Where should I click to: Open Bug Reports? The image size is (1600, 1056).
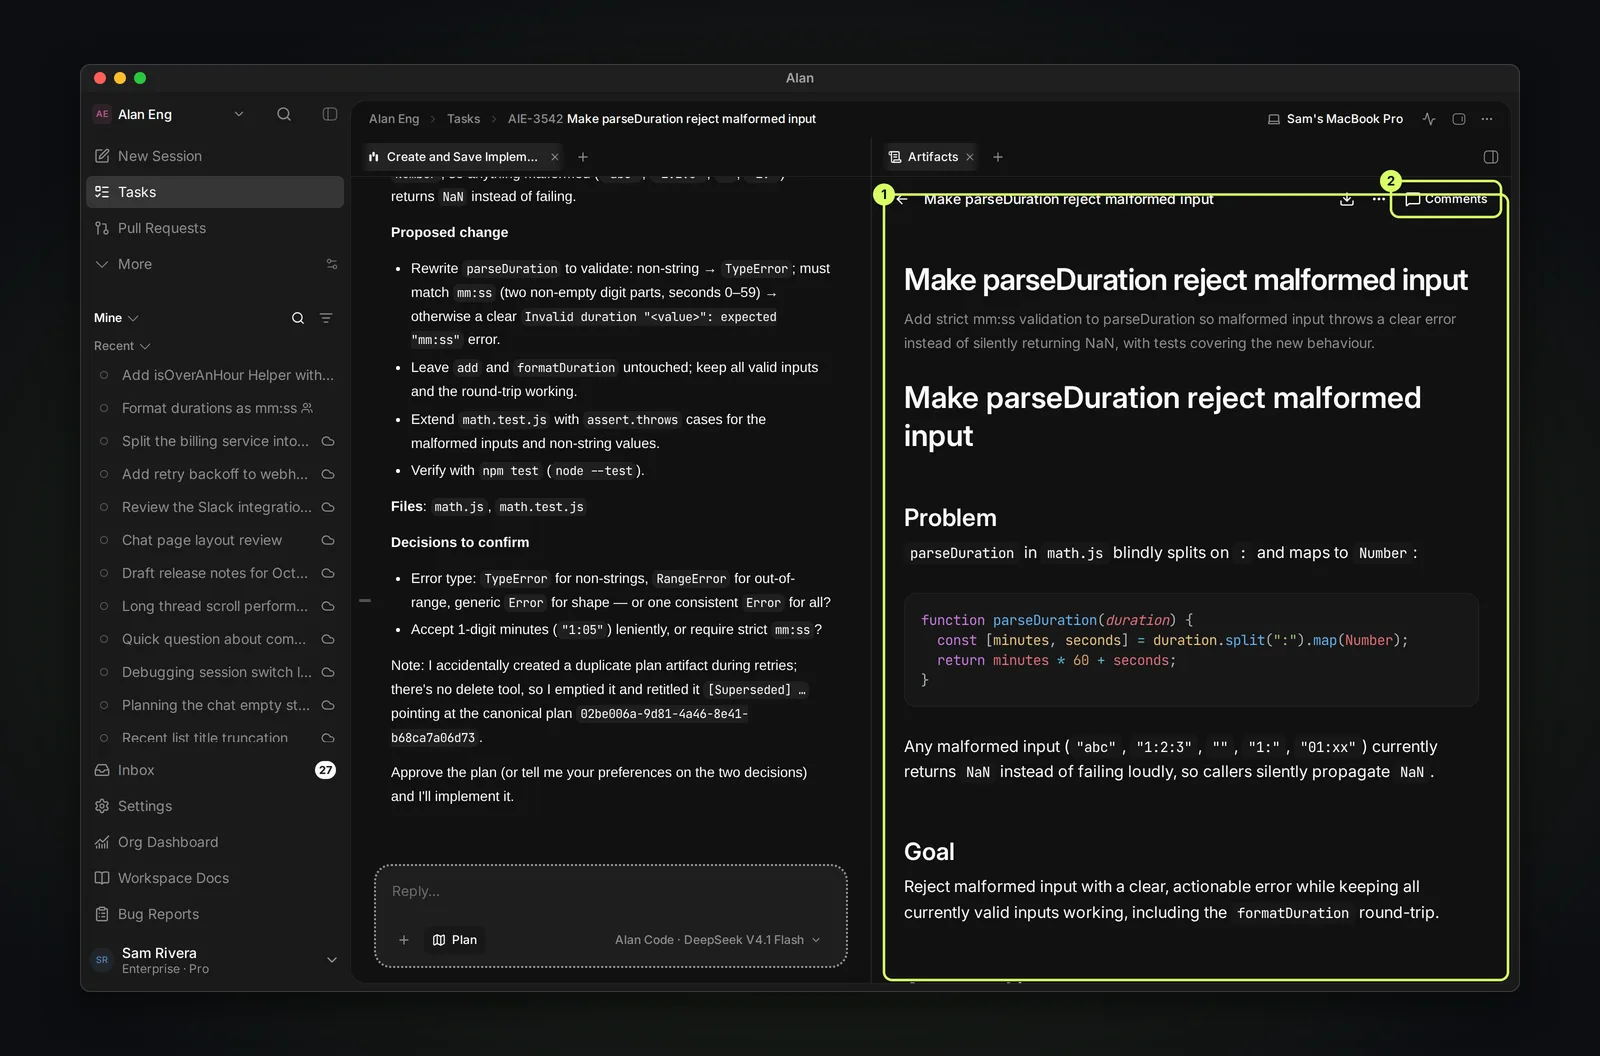click(215, 914)
